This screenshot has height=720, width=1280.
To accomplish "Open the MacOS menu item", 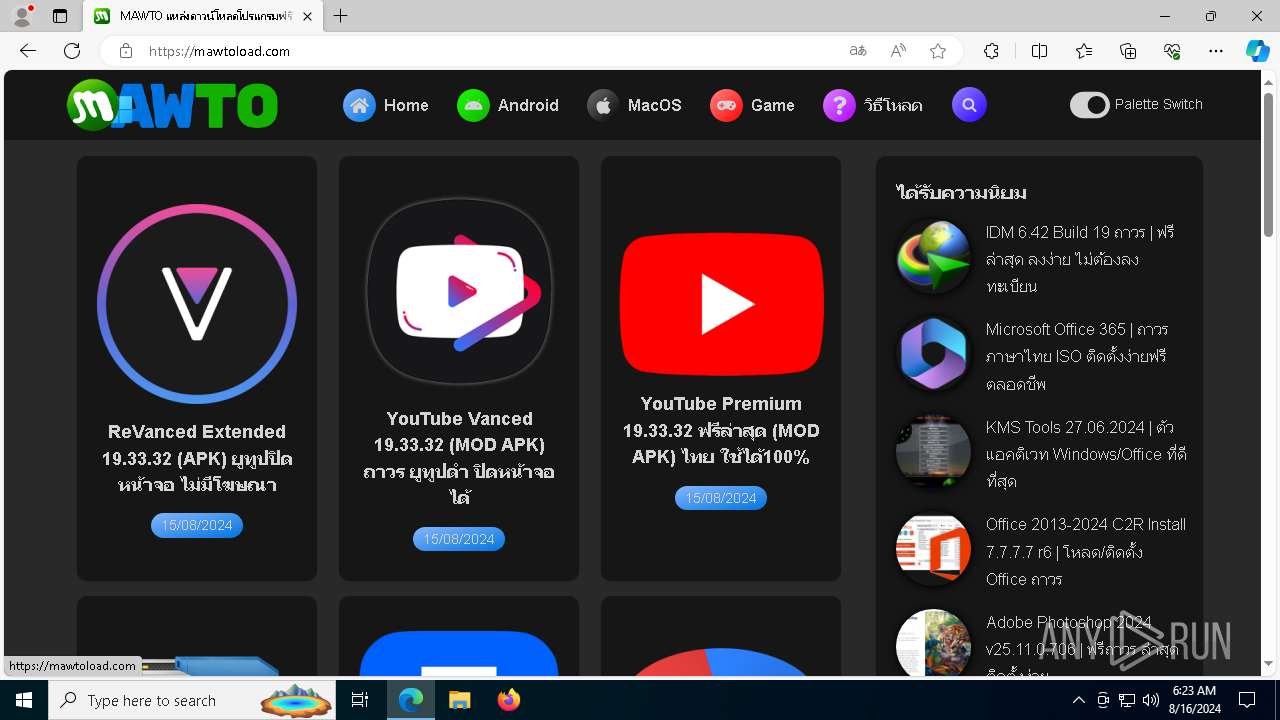I will 655,105.
